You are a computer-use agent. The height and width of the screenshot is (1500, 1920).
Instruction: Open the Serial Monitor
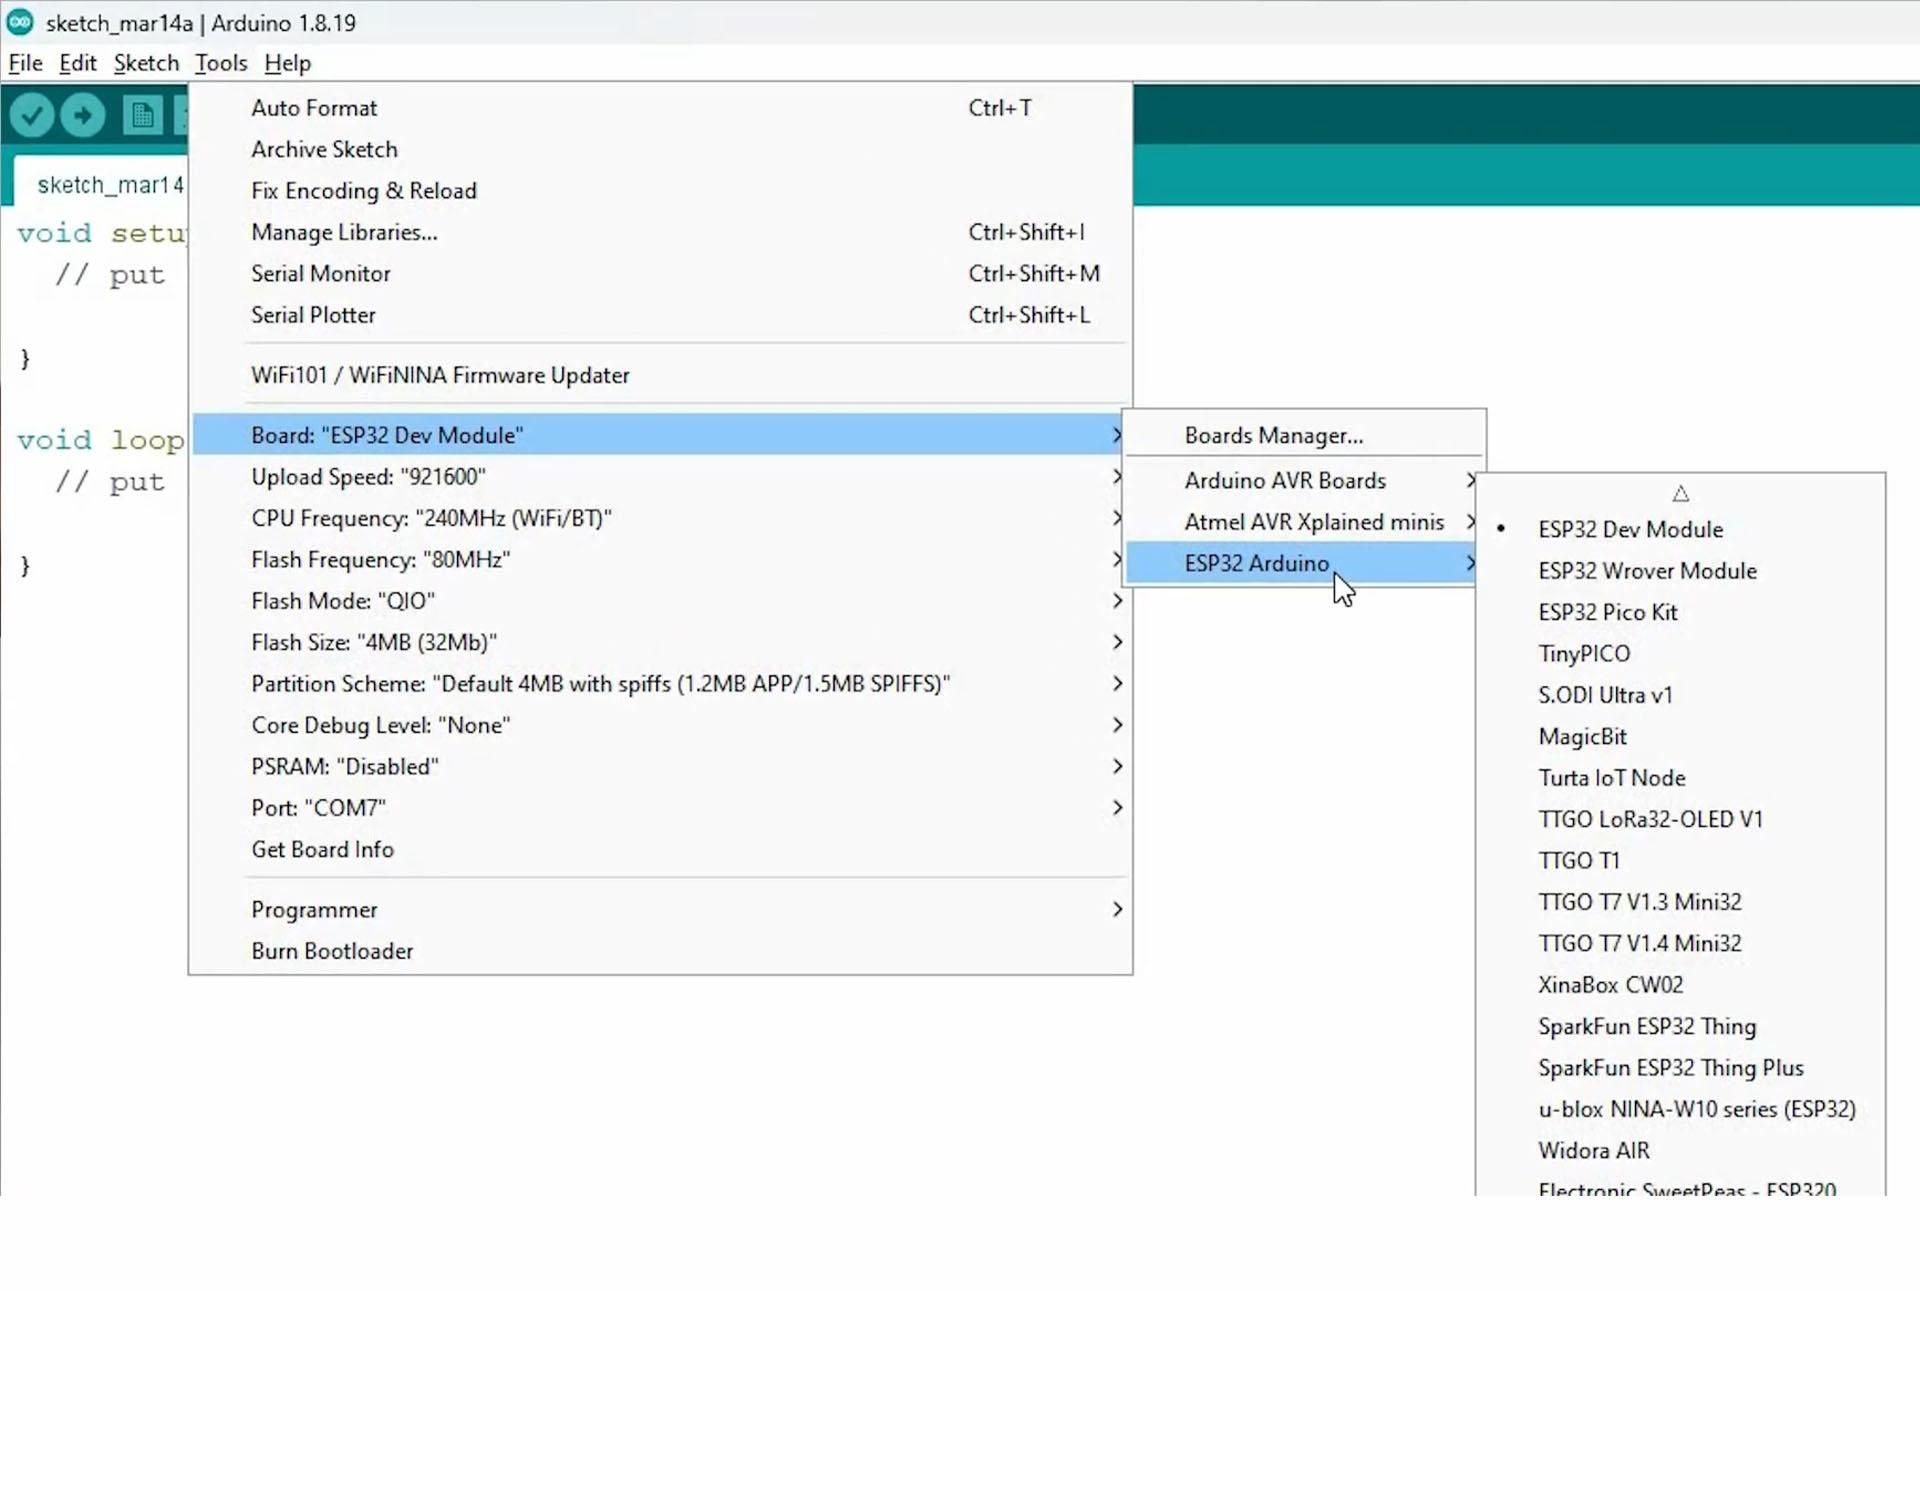pyautogui.click(x=660, y=274)
